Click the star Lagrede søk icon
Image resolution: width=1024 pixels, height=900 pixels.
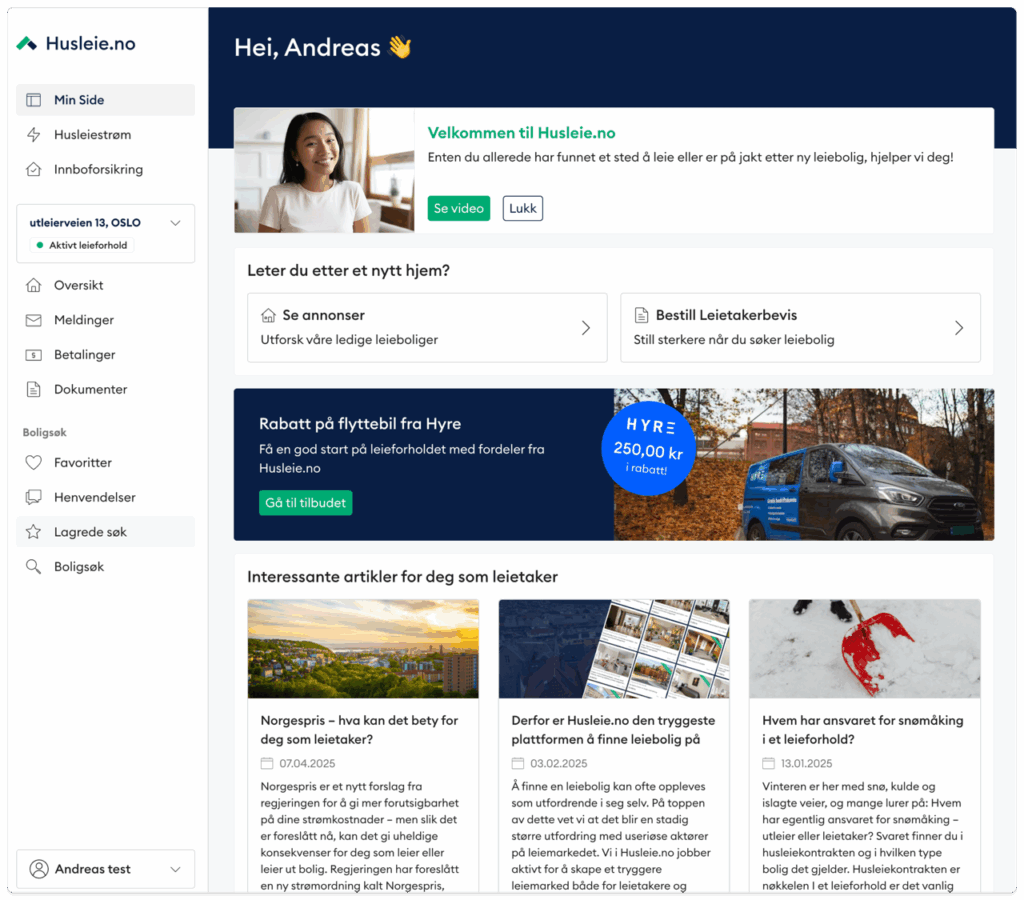[x=34, y=532]
